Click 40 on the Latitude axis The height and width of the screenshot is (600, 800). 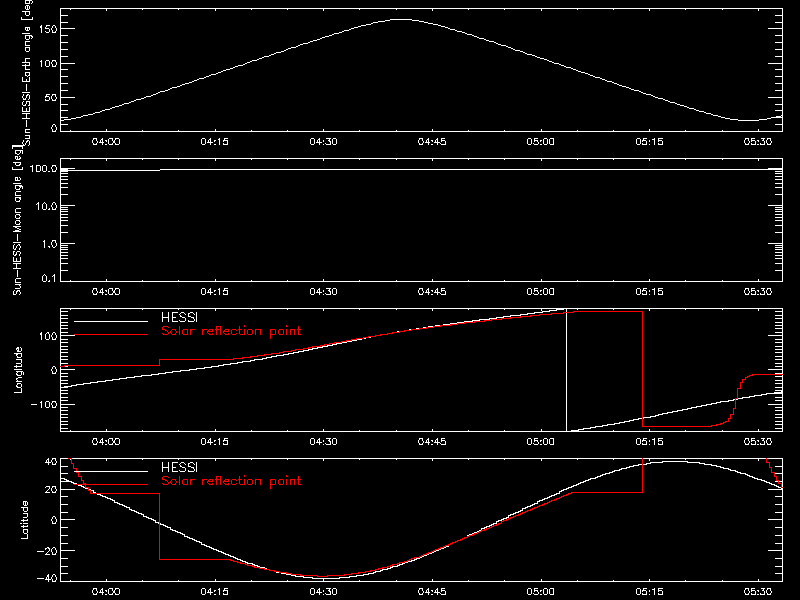coord(51,461)
